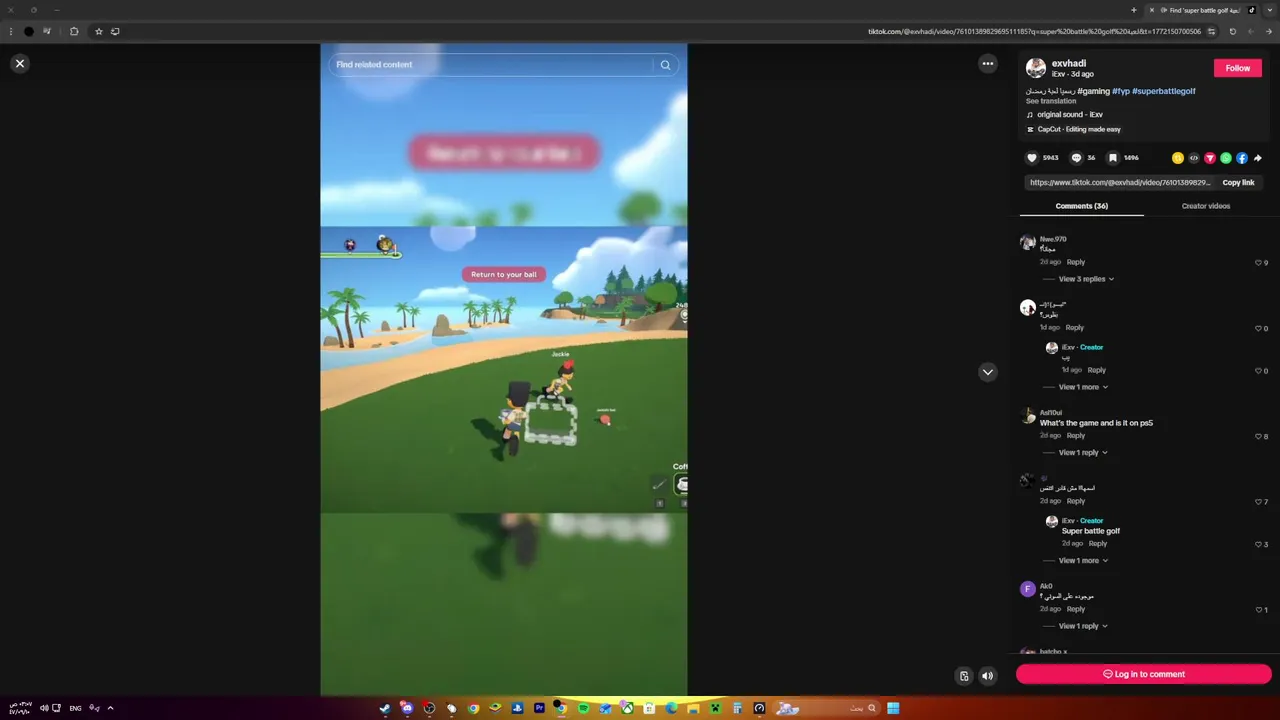1280x720 pixels.
Task: Share the video via Facebook icon
Action: (x=1242, y=158)
